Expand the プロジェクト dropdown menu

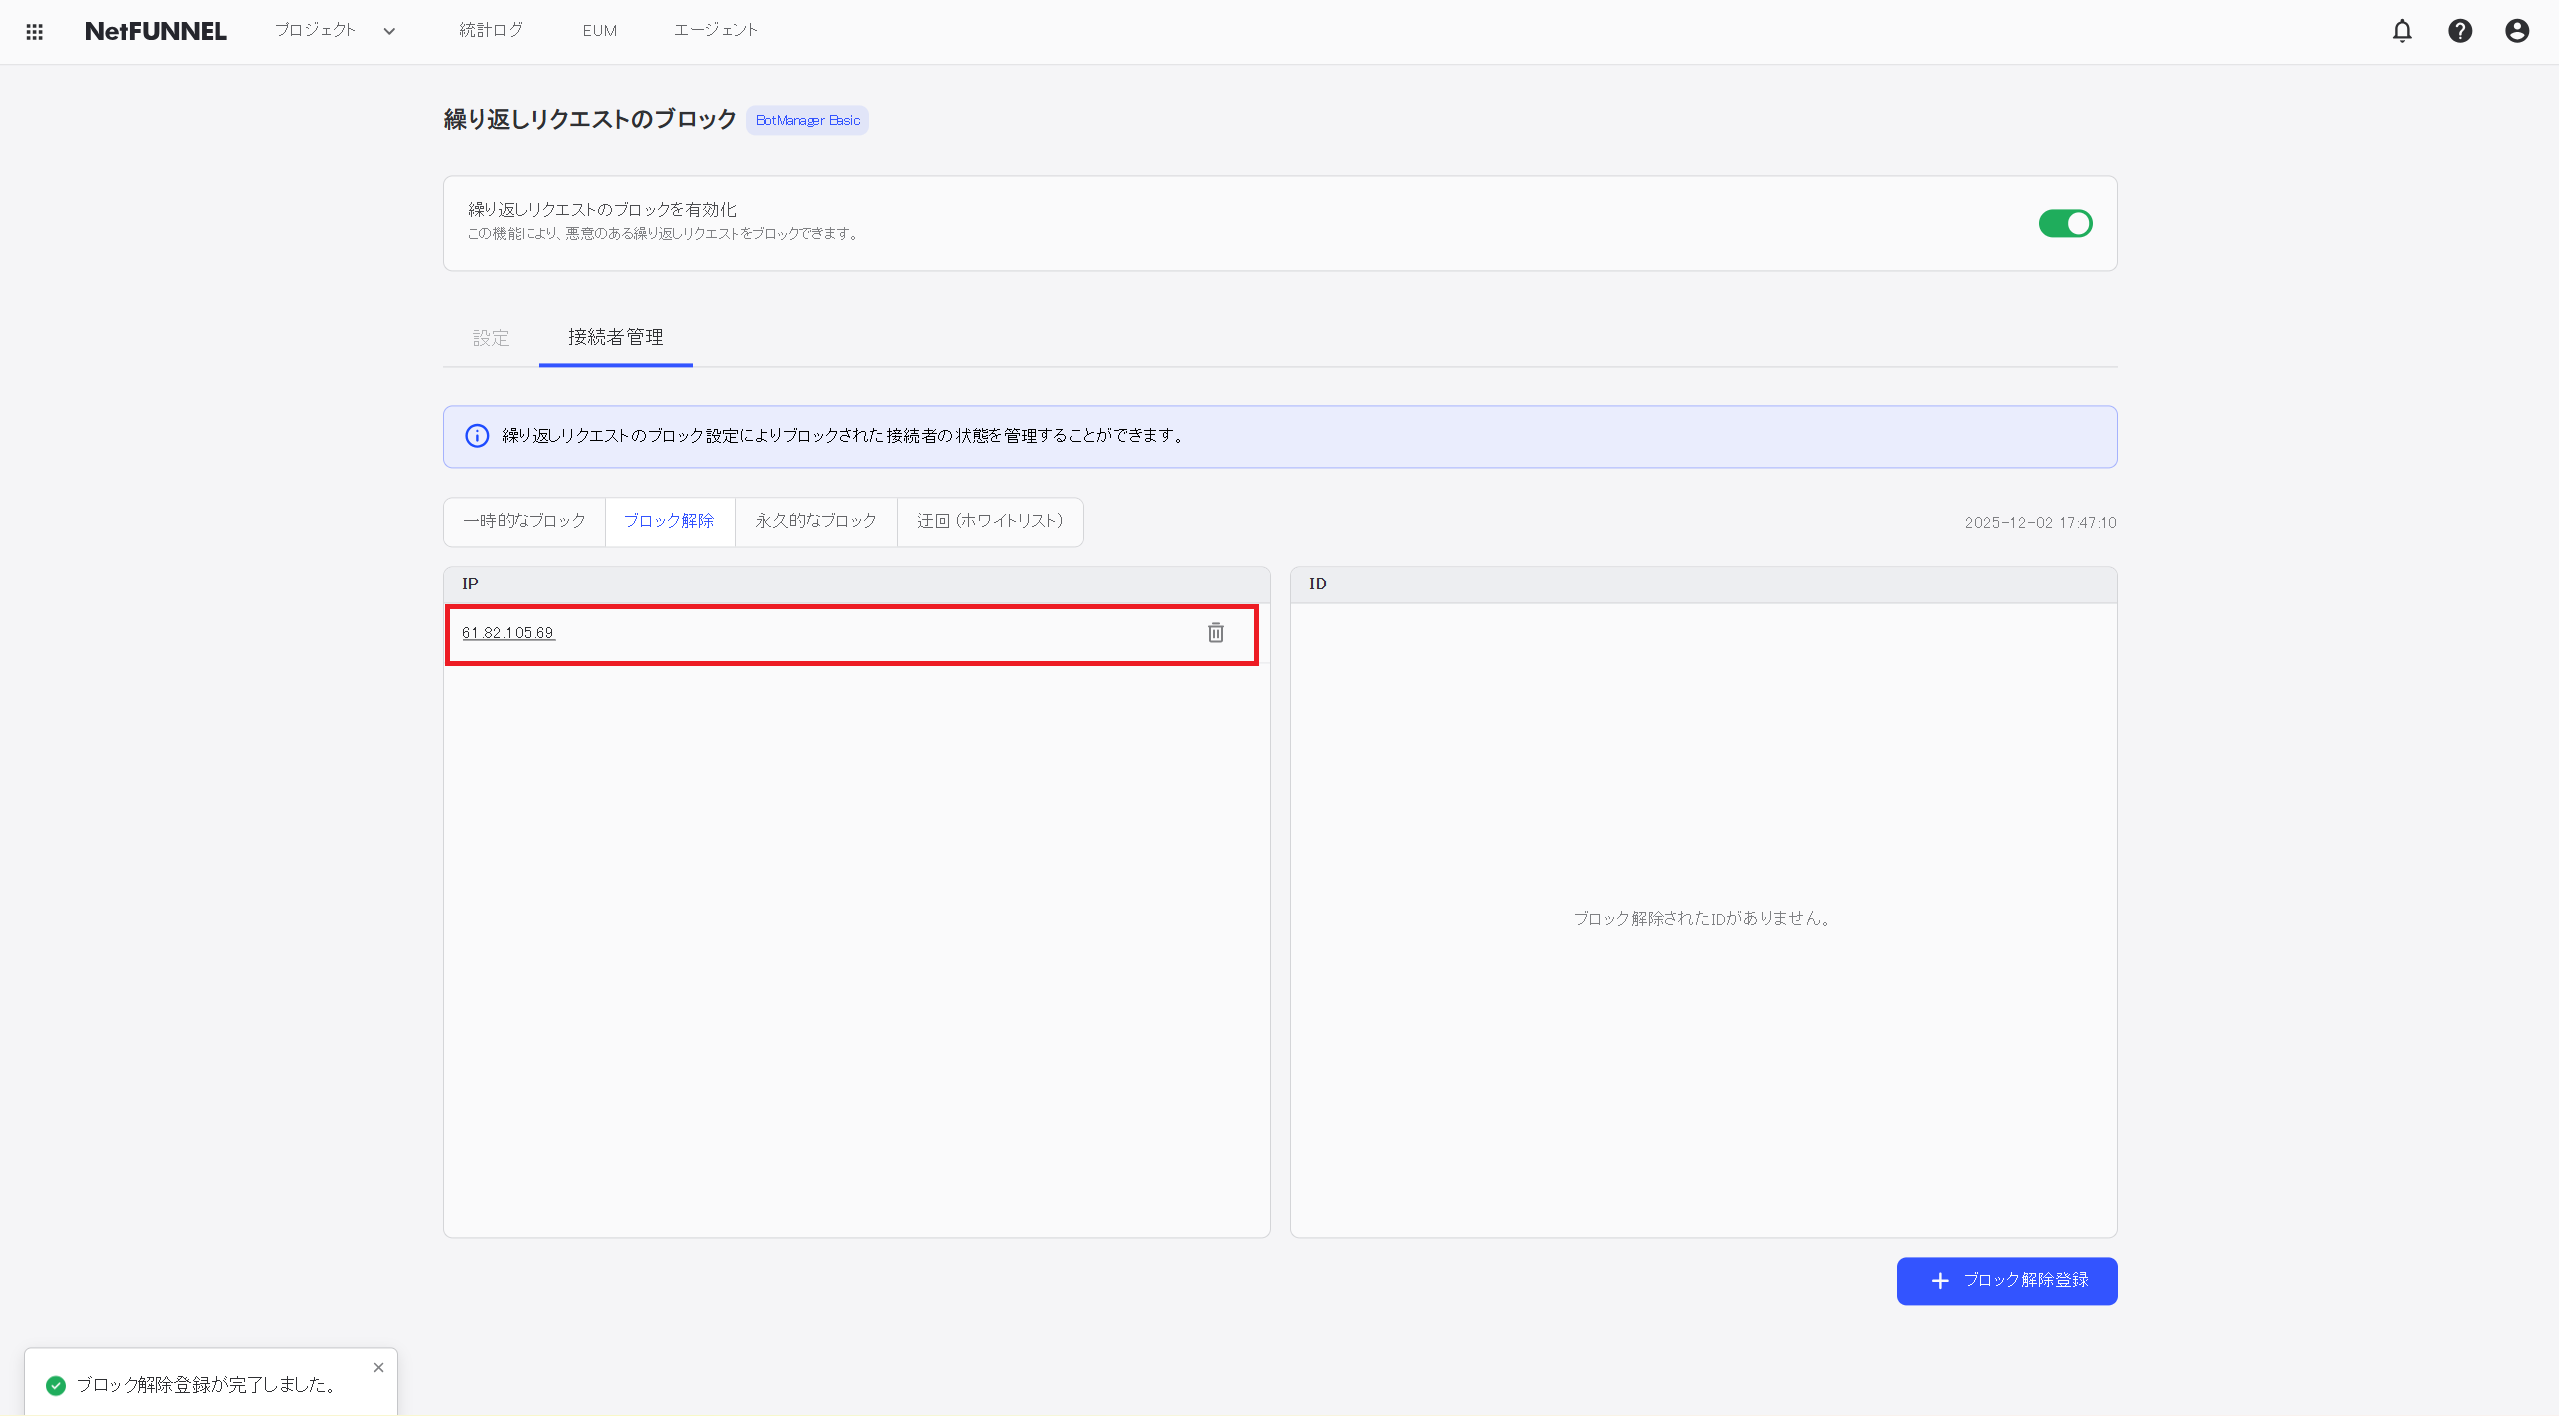click(316, 30)
